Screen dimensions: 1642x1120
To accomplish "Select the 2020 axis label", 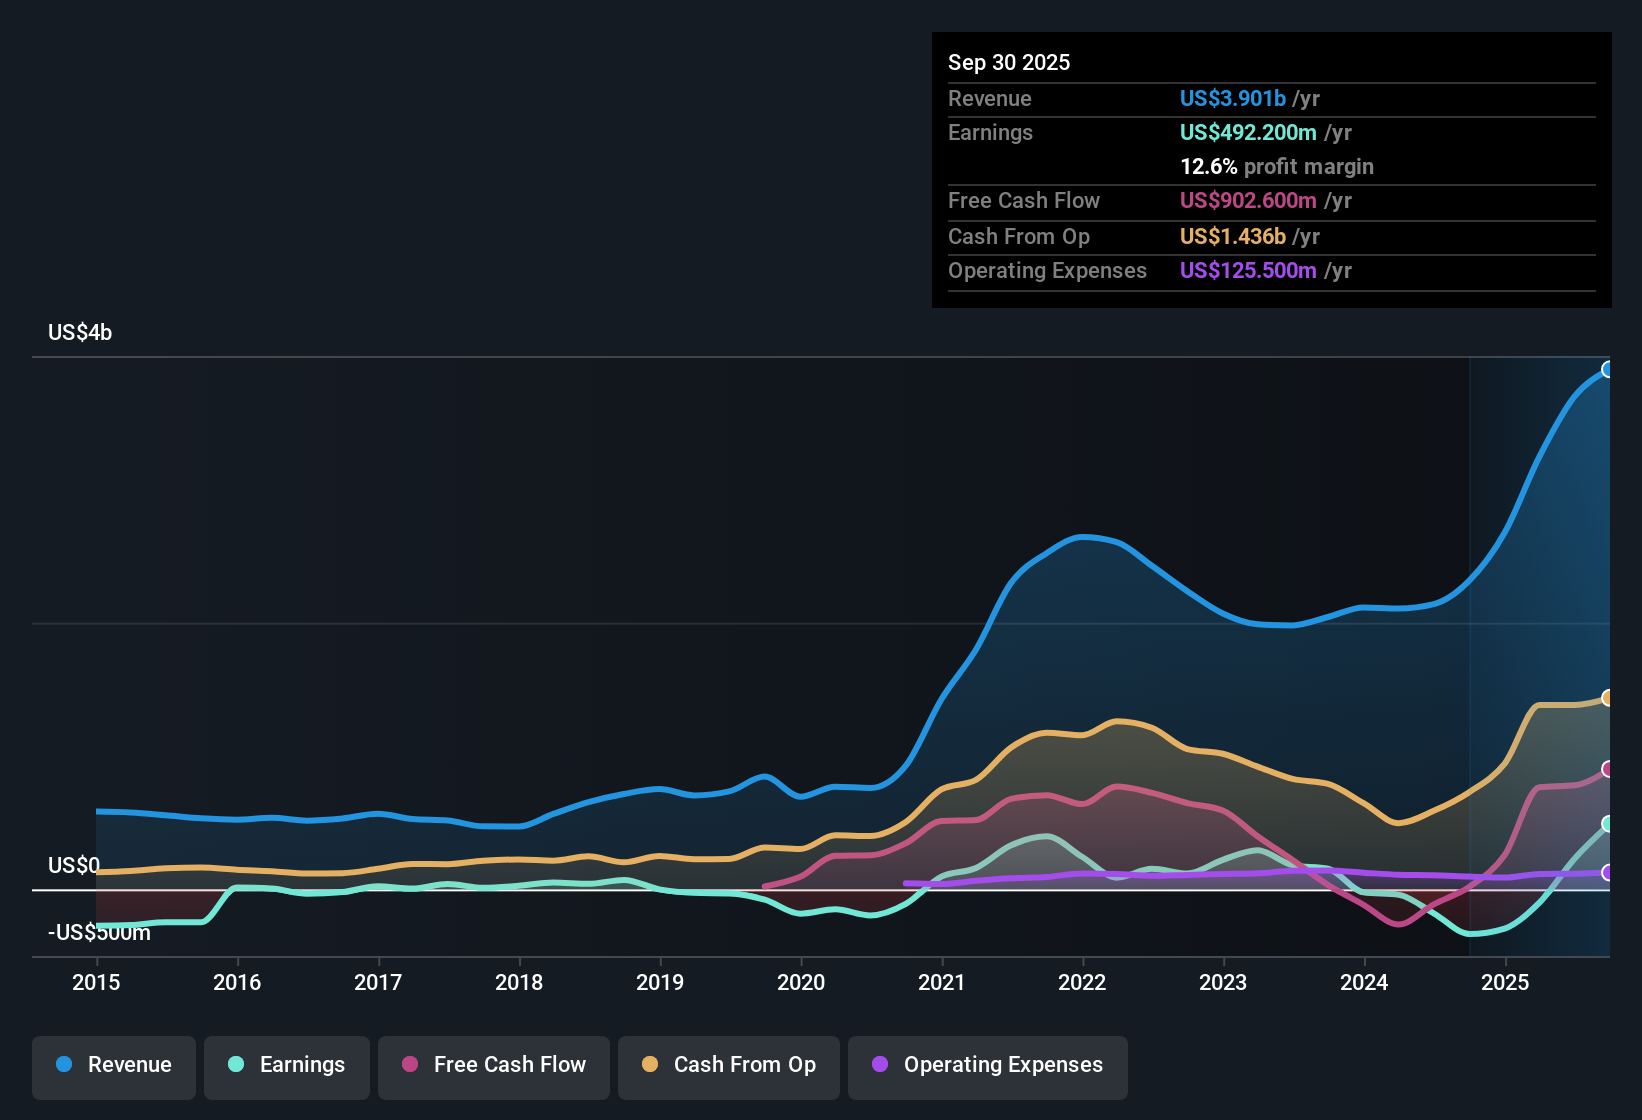I will pos(801,983).
